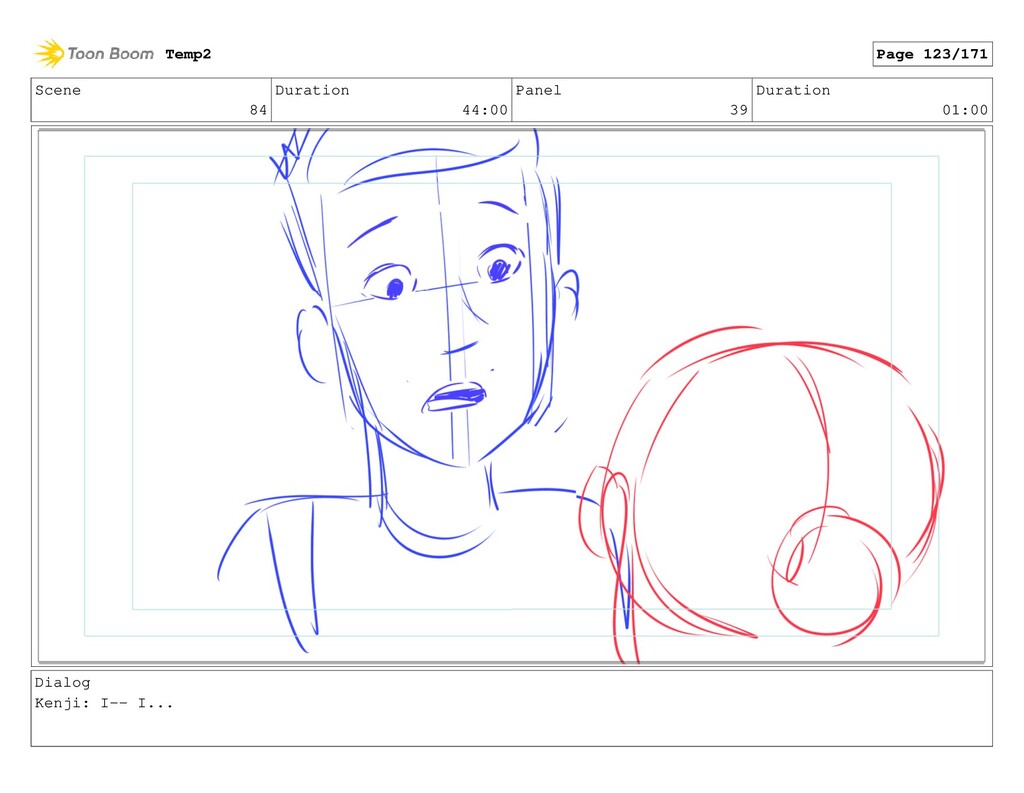Click the red-haired character sketch

click(x=761, y=494)
